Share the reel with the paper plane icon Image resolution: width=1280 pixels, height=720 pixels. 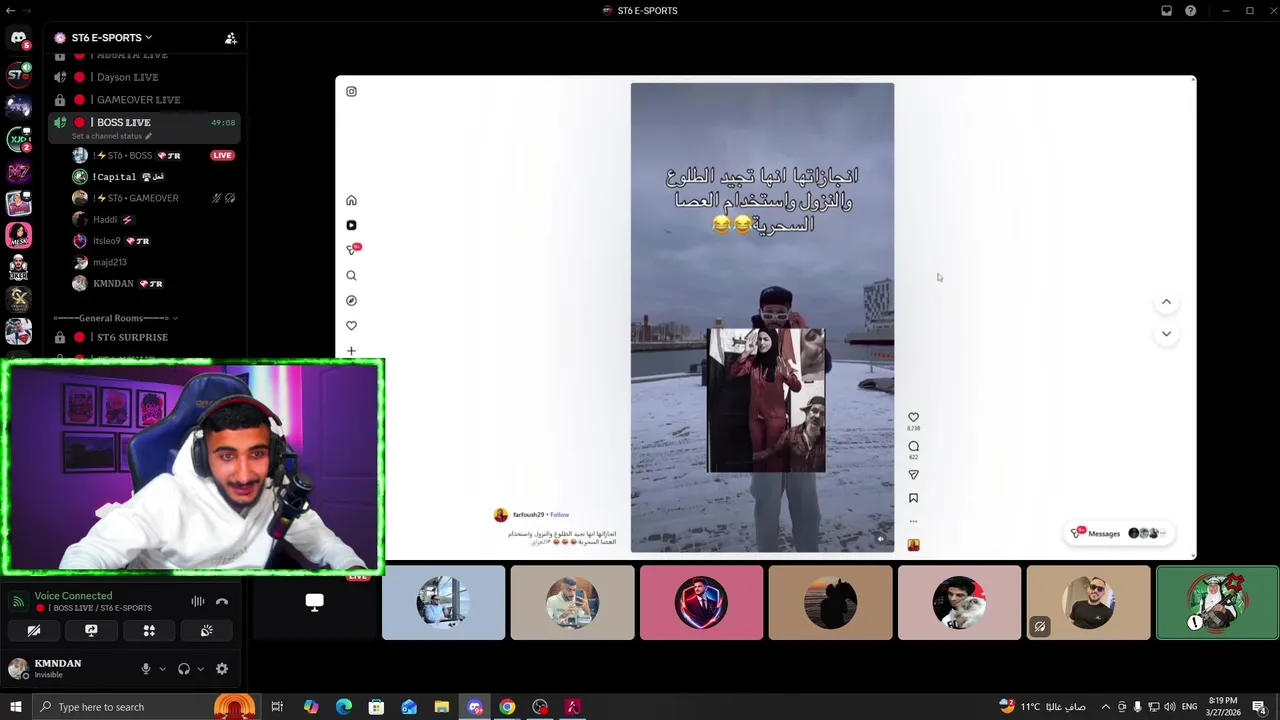coord(913,475)
